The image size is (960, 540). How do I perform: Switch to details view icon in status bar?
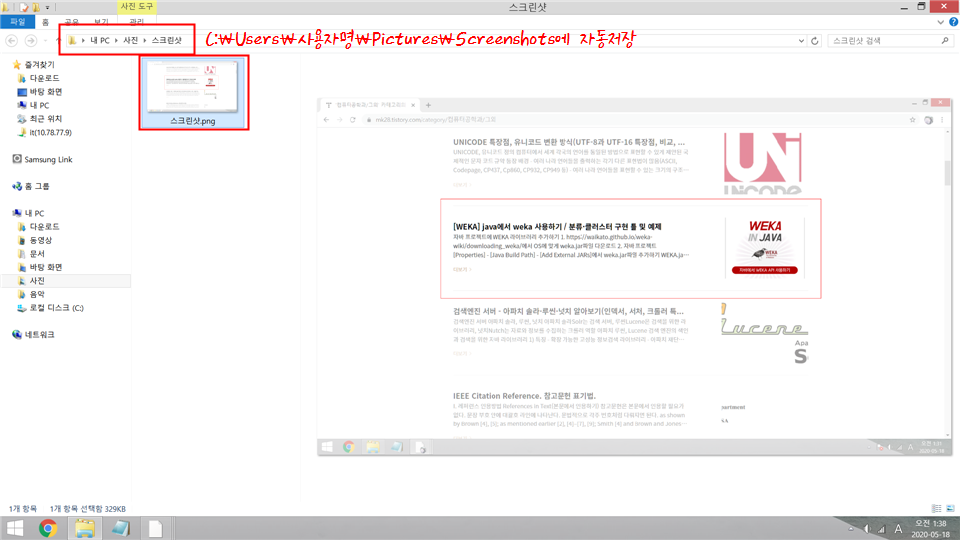[936, 508]
